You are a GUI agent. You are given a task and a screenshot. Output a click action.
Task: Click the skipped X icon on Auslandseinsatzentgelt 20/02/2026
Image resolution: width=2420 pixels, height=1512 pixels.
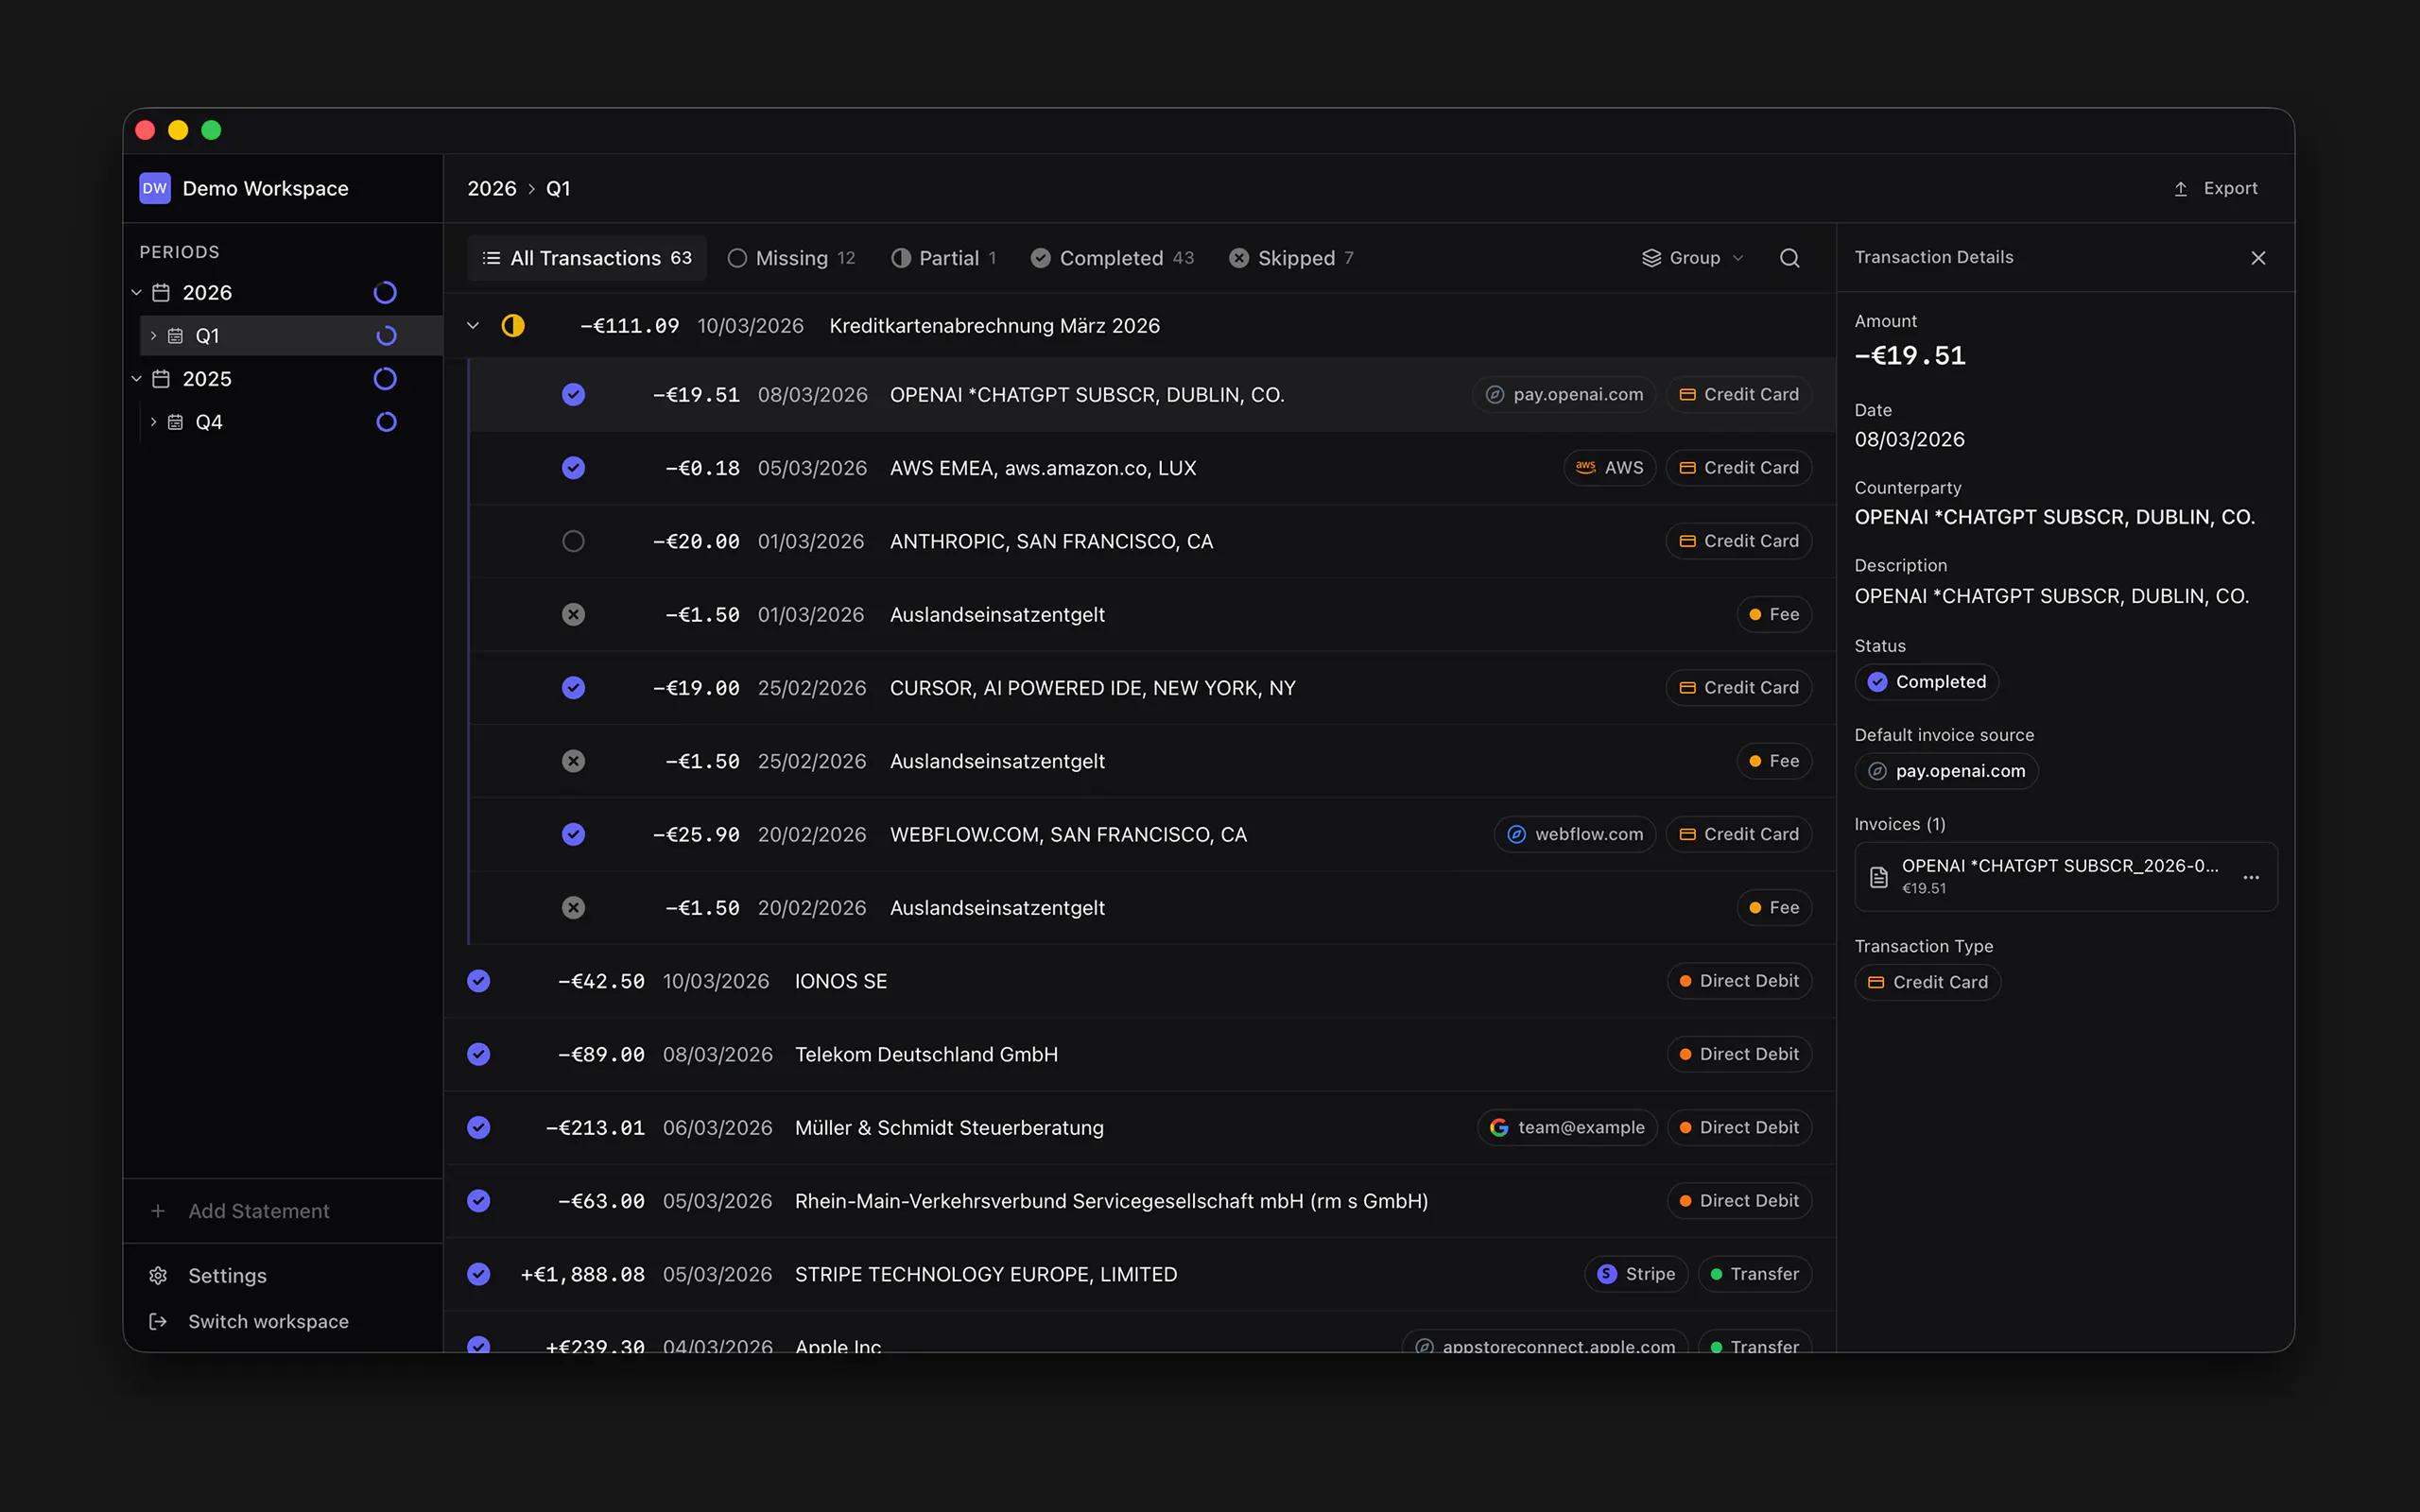pyautogui.click(x=573, y=908)
